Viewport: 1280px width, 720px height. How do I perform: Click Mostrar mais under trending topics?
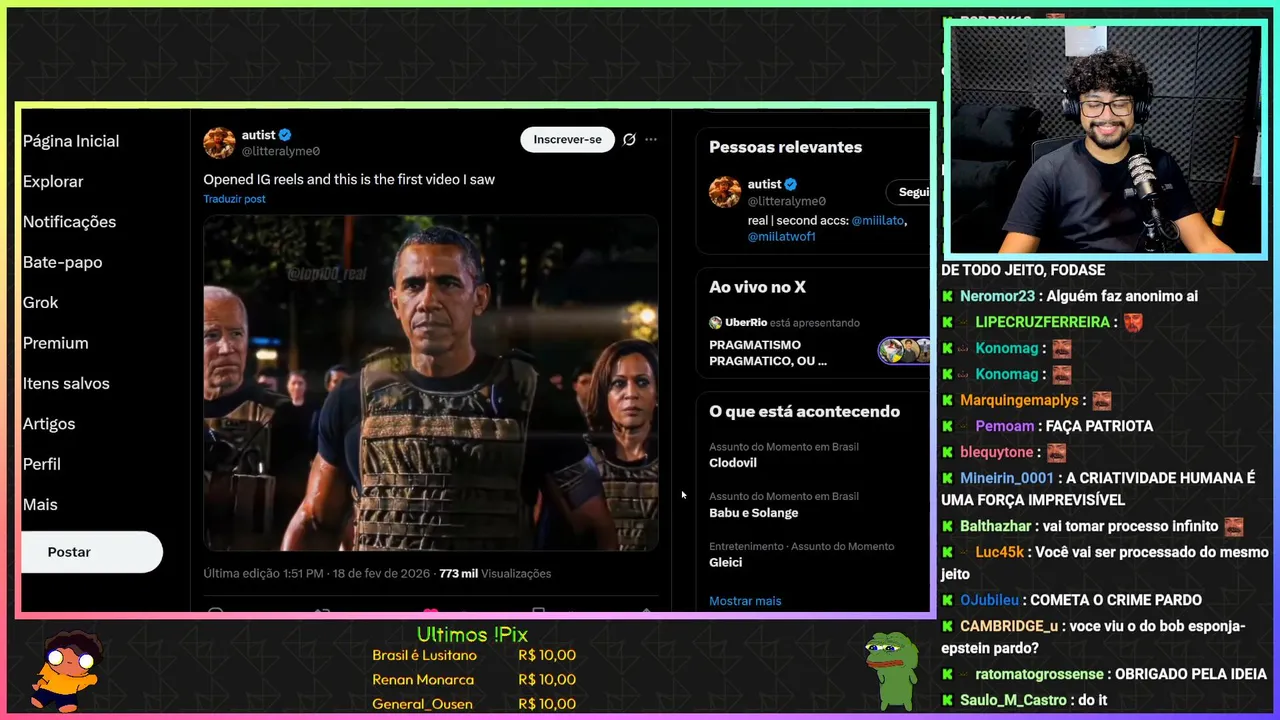pyautogui.click(x=745, y=601)
